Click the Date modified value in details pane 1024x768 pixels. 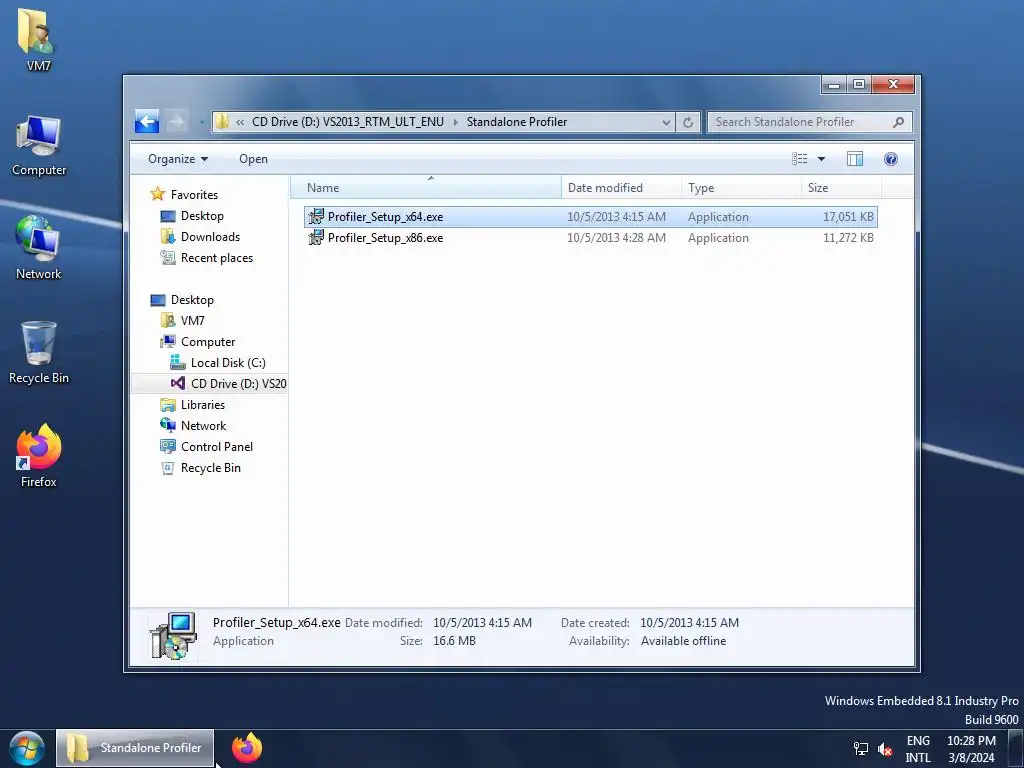click(x=483, y=623)
